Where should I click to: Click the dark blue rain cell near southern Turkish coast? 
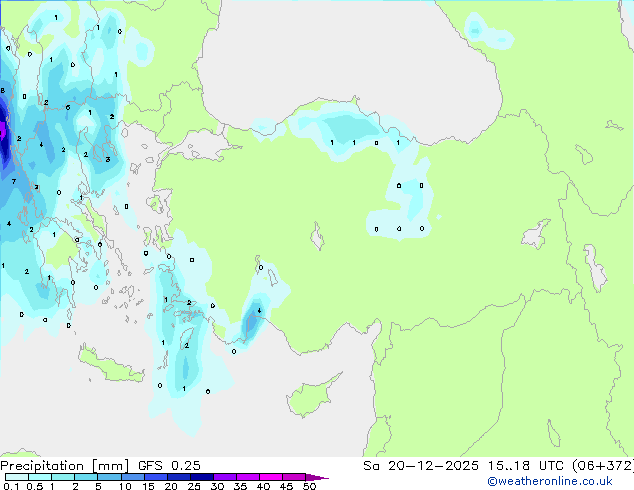point(251,322)
